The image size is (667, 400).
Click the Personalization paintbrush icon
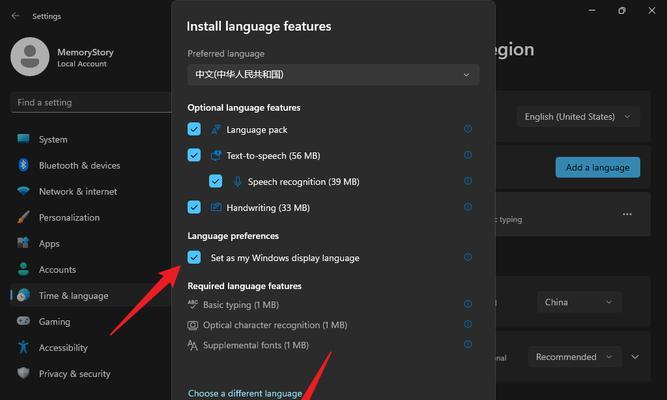coord(23,217)
